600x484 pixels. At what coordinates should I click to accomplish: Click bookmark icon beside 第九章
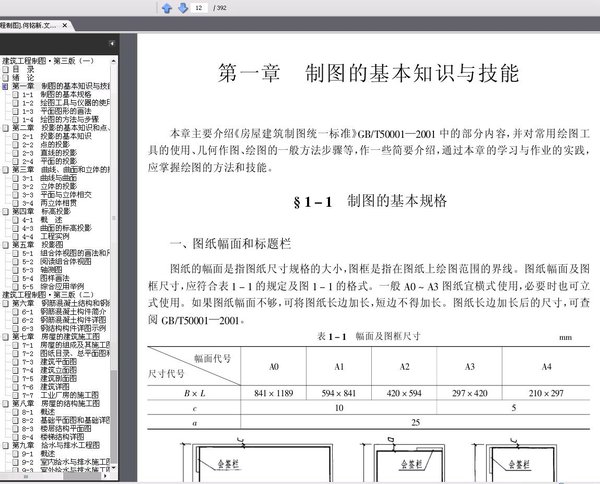click(5, 445)
